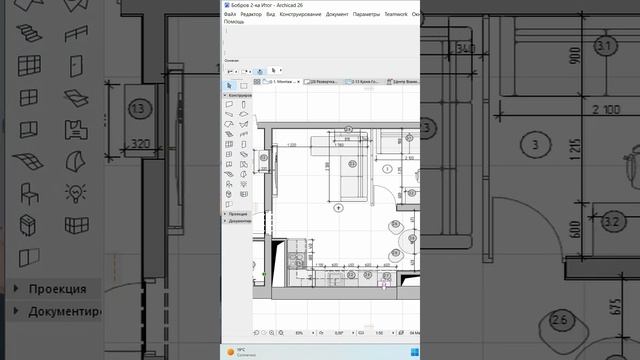Select the Beam tool
Image resolution: width=640 pixels, height=360 pixels.
[x=229, y=114]
